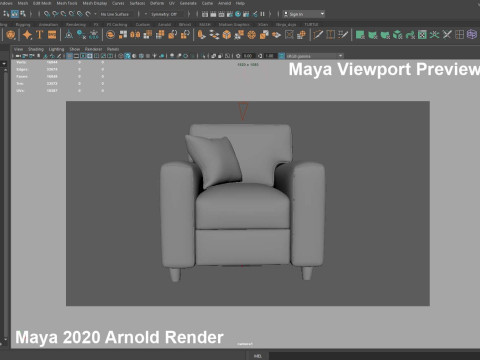Toggle view transform button before sRGB gamma
Screen dimensions: 480x360
282,56
